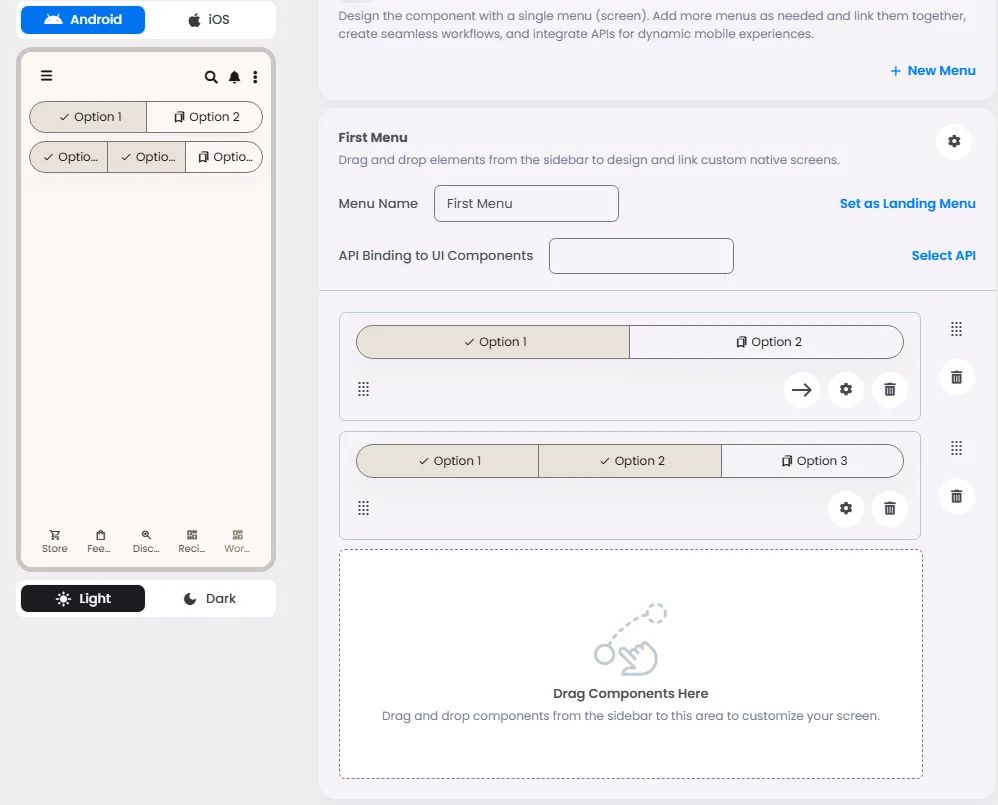The width and height of the screenshot is (998, 805).
Task: Switch to iOS platform tab
Action: (x=210, y=20)
